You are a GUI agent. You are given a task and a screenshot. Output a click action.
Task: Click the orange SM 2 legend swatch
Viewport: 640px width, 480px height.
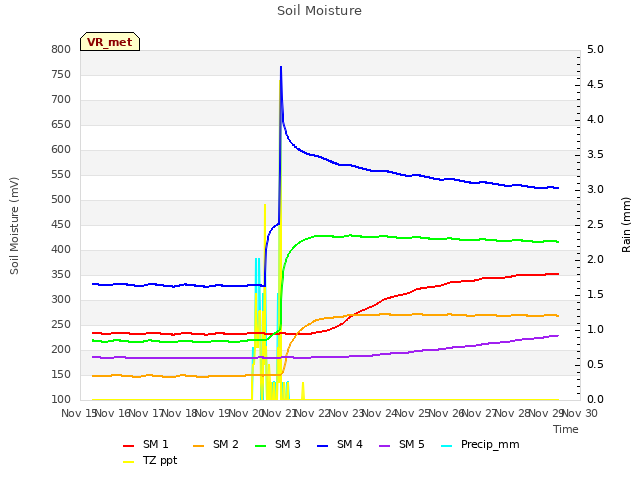point(199,446)
